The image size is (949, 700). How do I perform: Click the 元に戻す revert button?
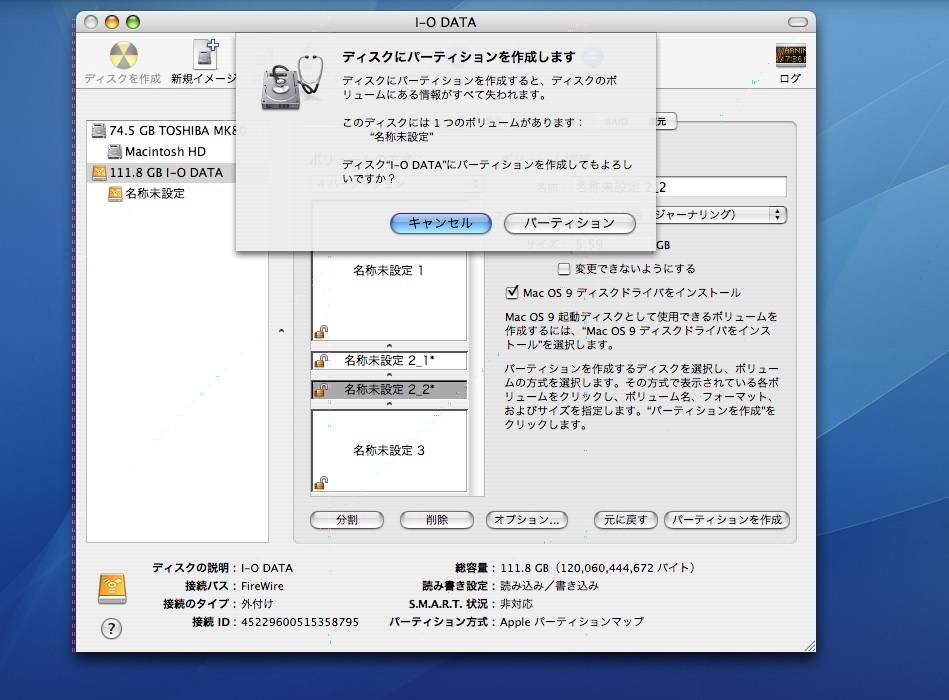[x=625, y=520]
